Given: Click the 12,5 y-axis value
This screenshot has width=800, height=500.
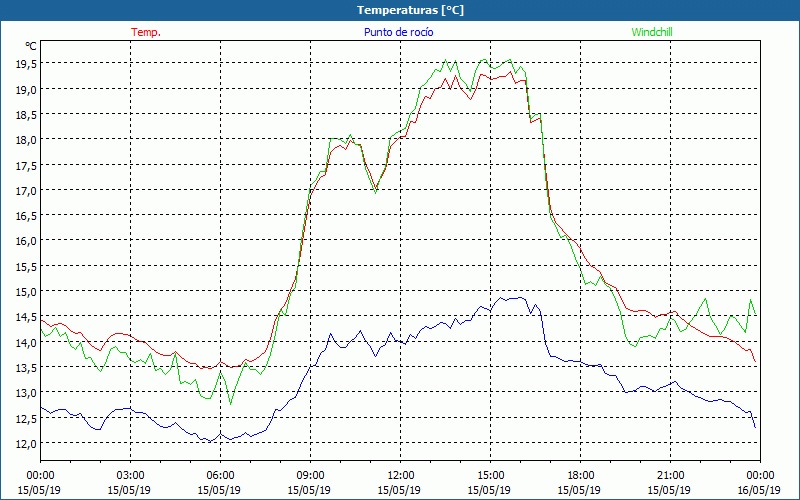Looking at the screenshot, I should tap(27, 418).
